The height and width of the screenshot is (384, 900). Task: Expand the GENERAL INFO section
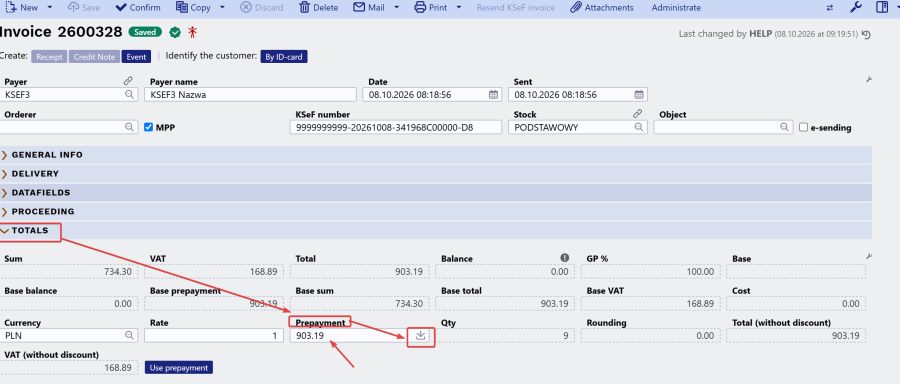[436, 155]
